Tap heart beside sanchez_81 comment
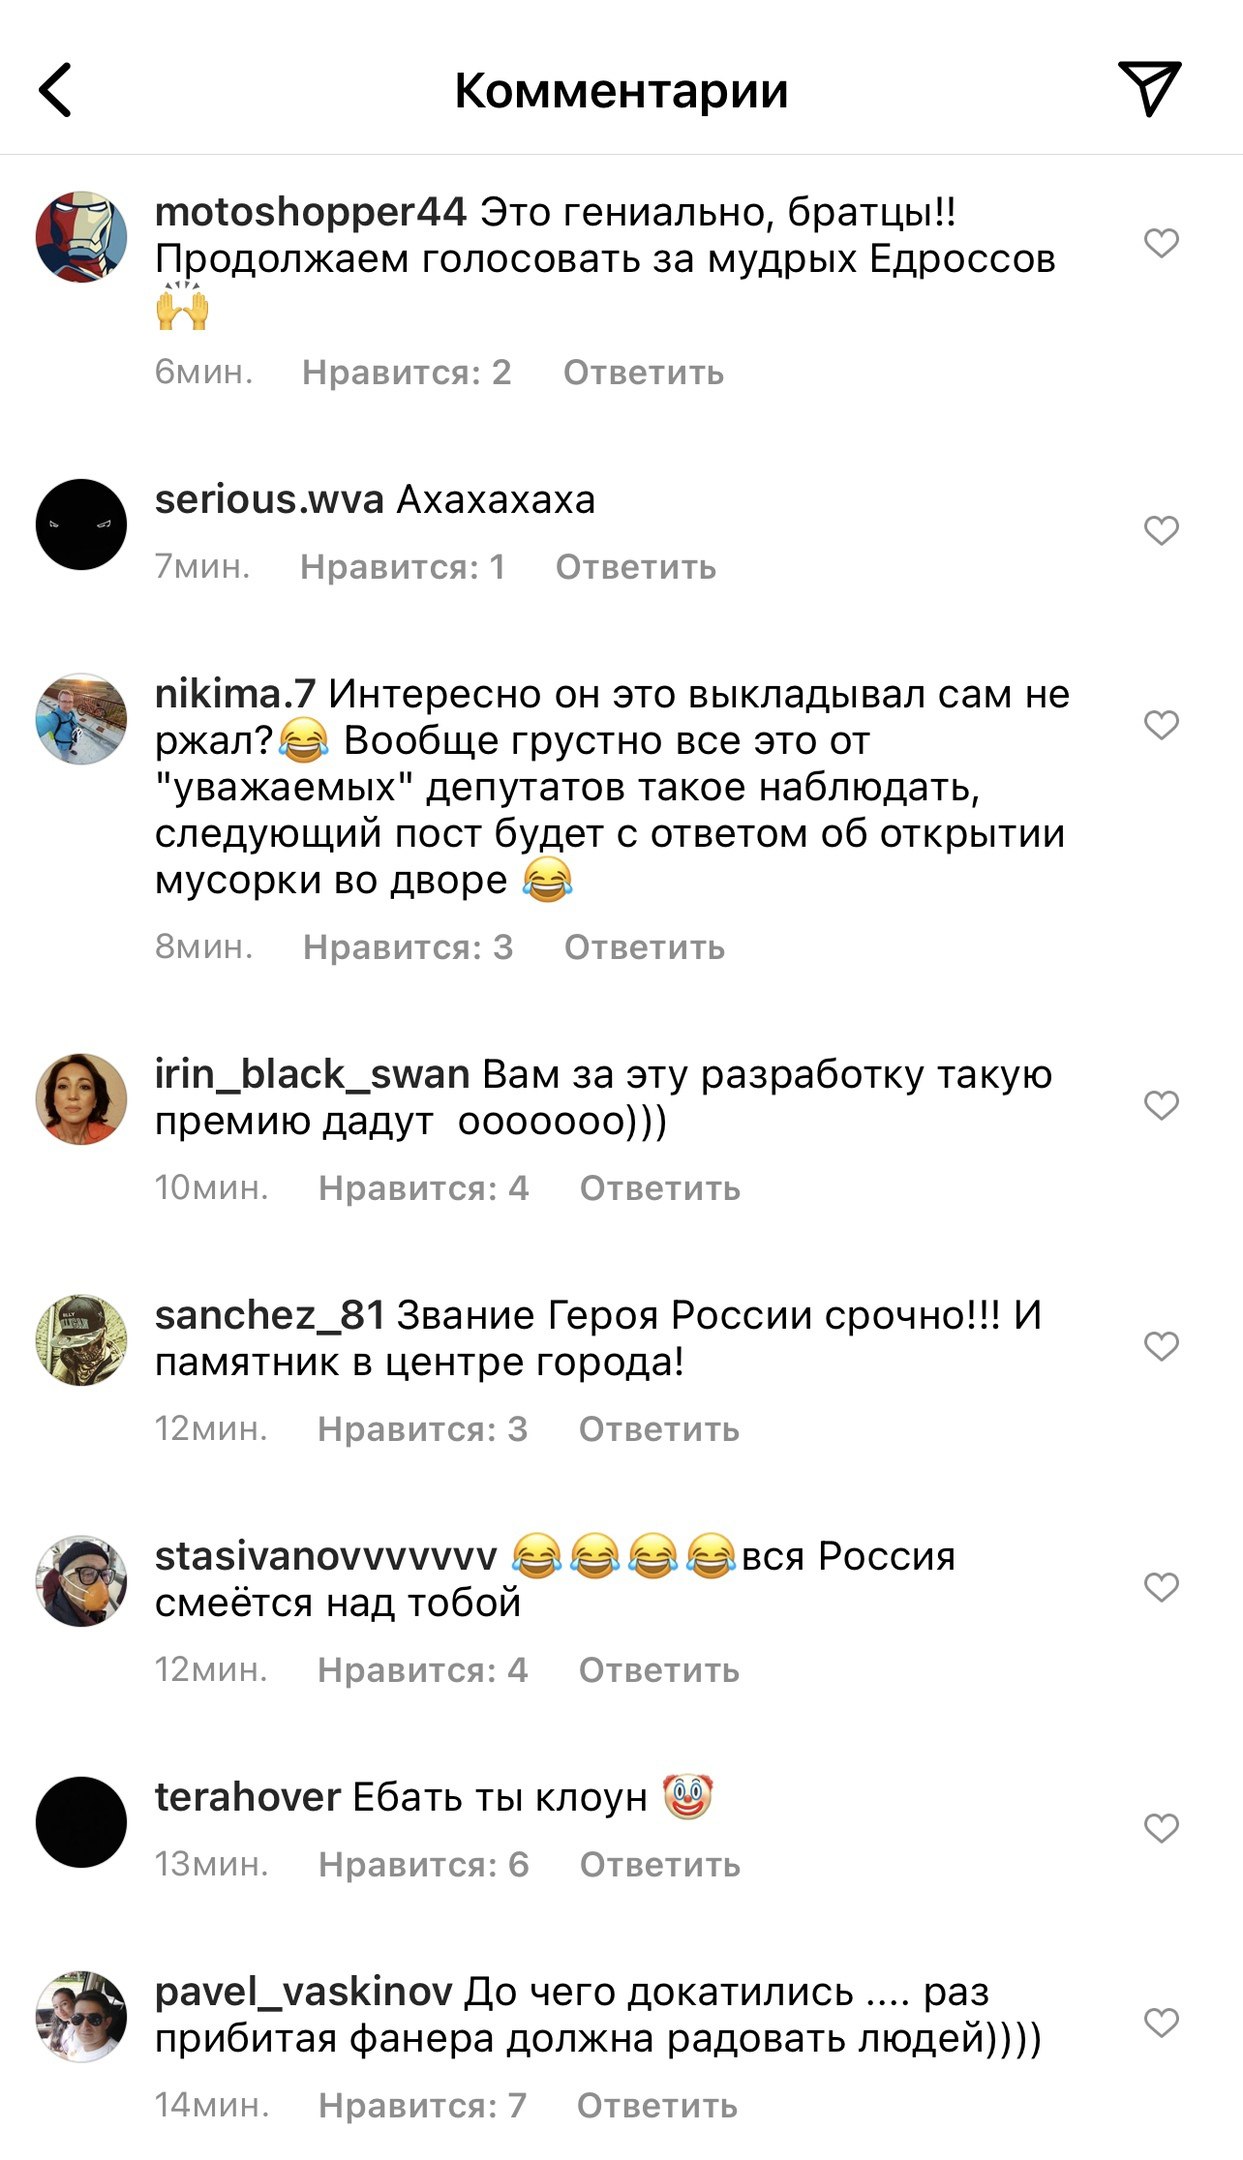1243x2160 pixels. tap(1161, 1346)
